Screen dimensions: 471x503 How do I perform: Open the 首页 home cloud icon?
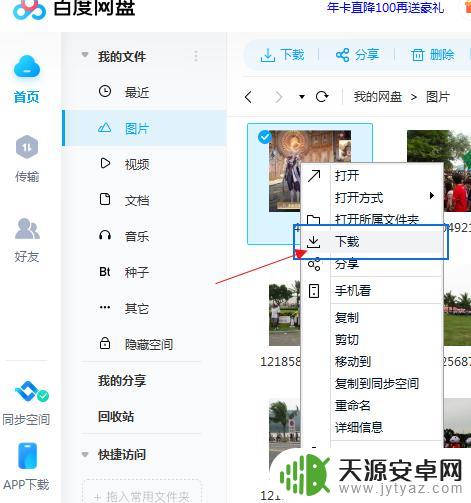[x=27, y=66]
